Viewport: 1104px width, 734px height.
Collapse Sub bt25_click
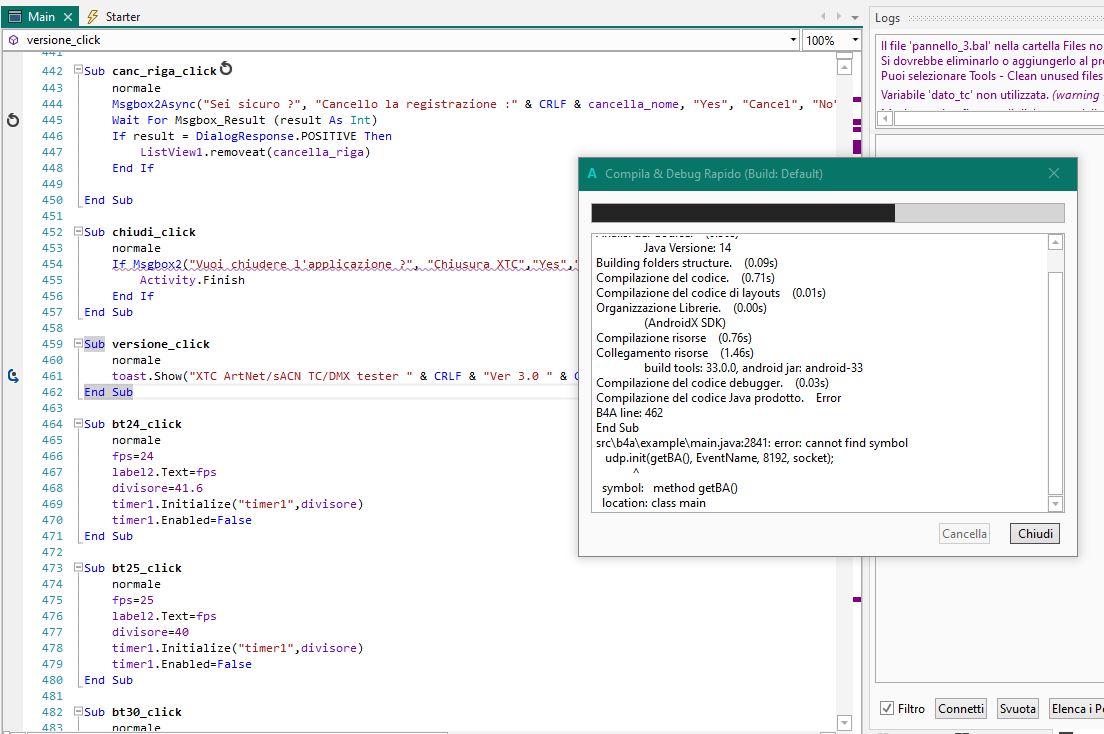78,567
